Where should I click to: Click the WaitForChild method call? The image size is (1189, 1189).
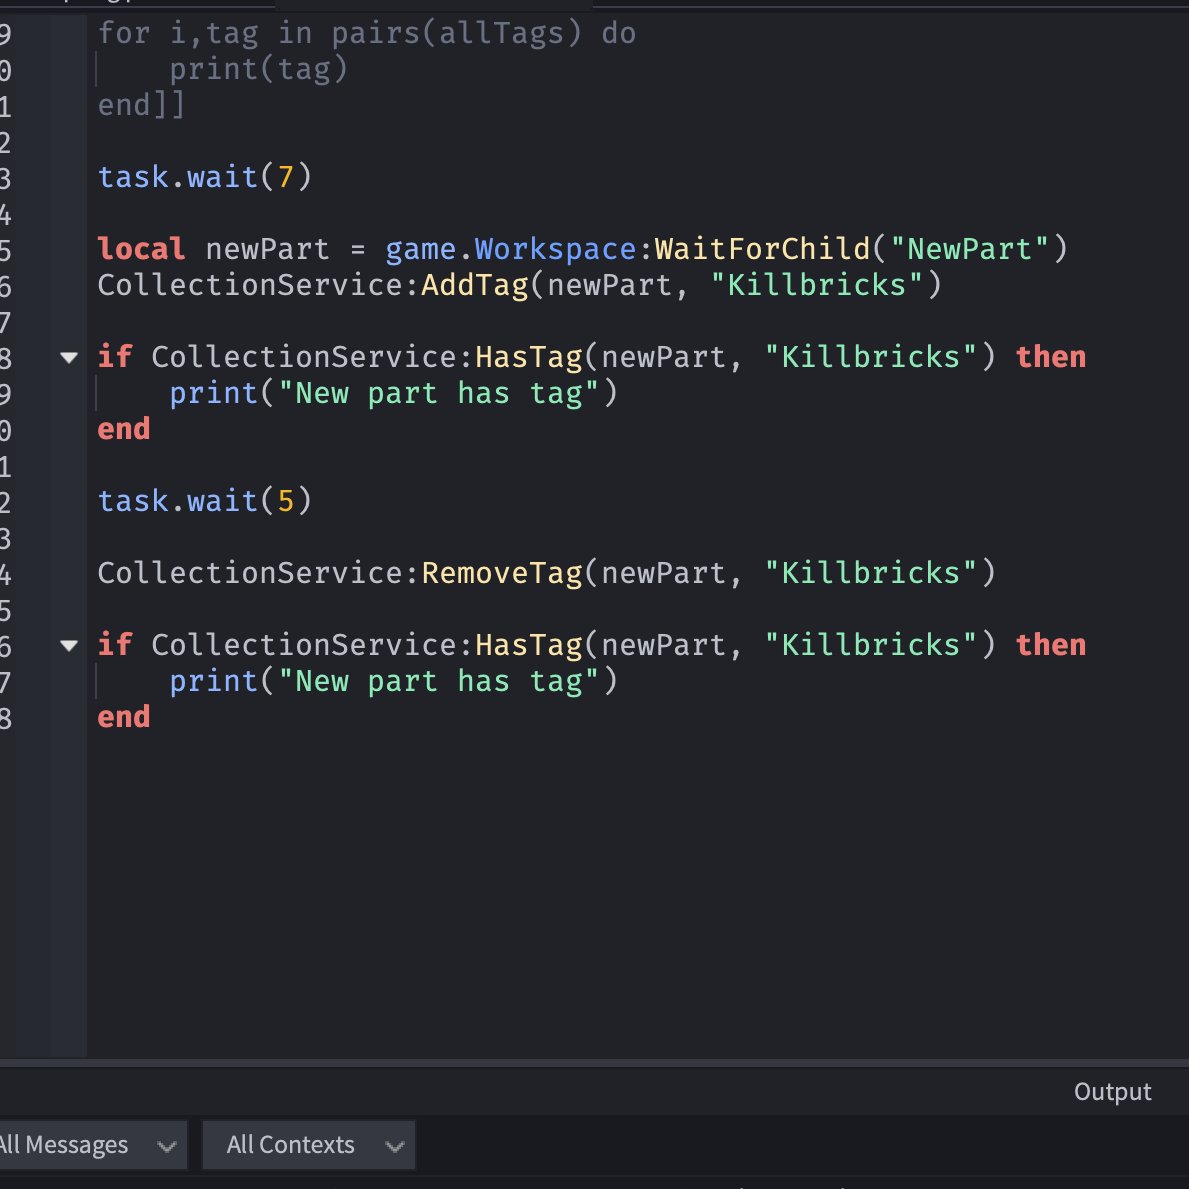pyautogui.click(x=762, y=249)
